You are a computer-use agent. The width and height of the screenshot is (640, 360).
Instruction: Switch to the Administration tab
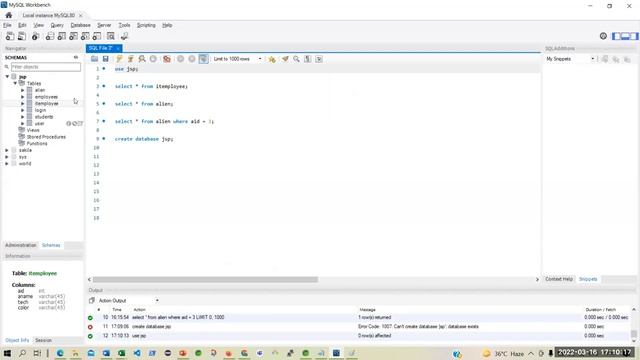coord(21,245)
